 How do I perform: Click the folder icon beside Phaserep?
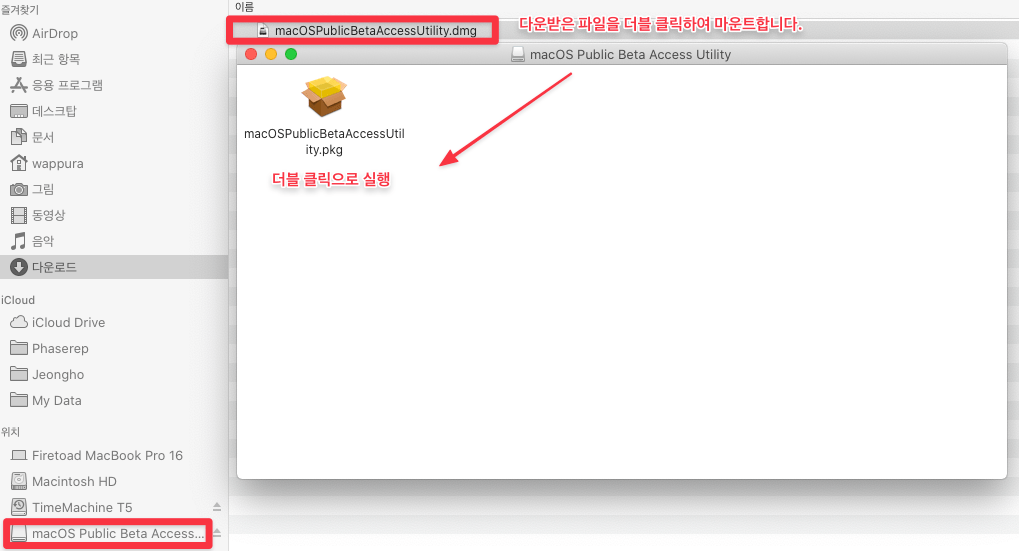click(x=19, y=348)
